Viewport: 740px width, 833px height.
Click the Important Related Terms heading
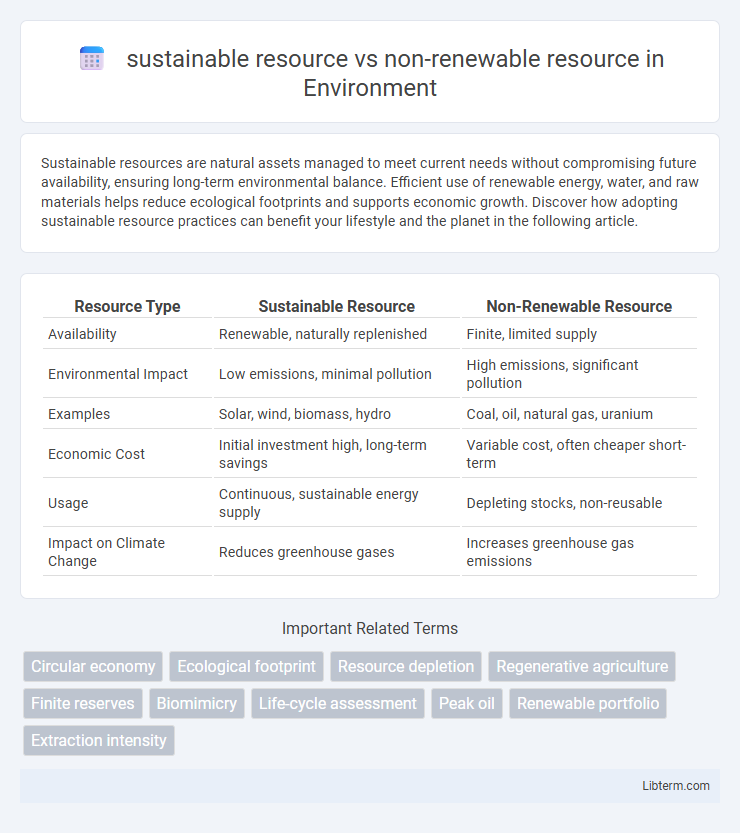[x=370, y=628]
